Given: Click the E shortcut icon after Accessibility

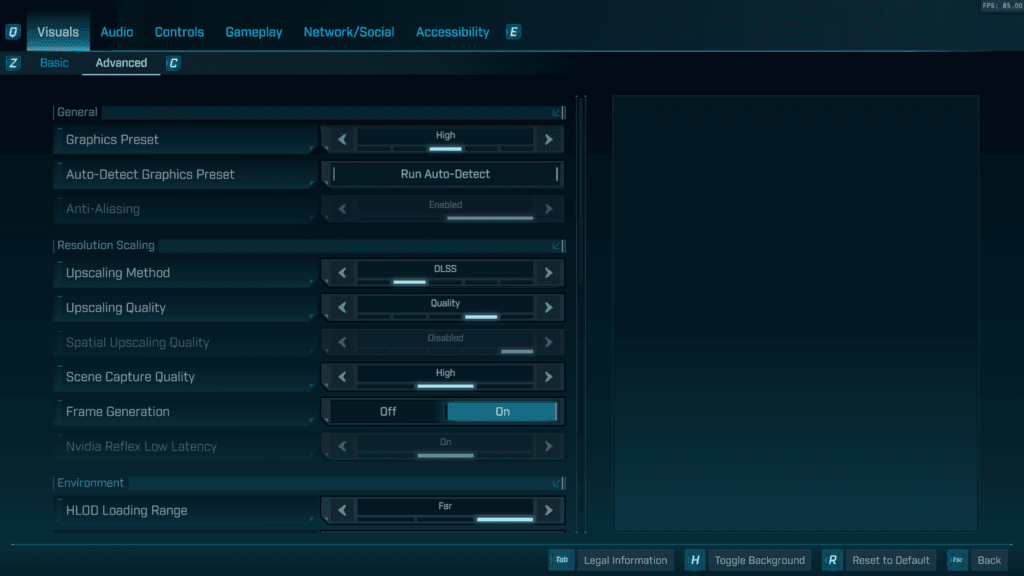Looking at the screenshot, I should point(513,31).
